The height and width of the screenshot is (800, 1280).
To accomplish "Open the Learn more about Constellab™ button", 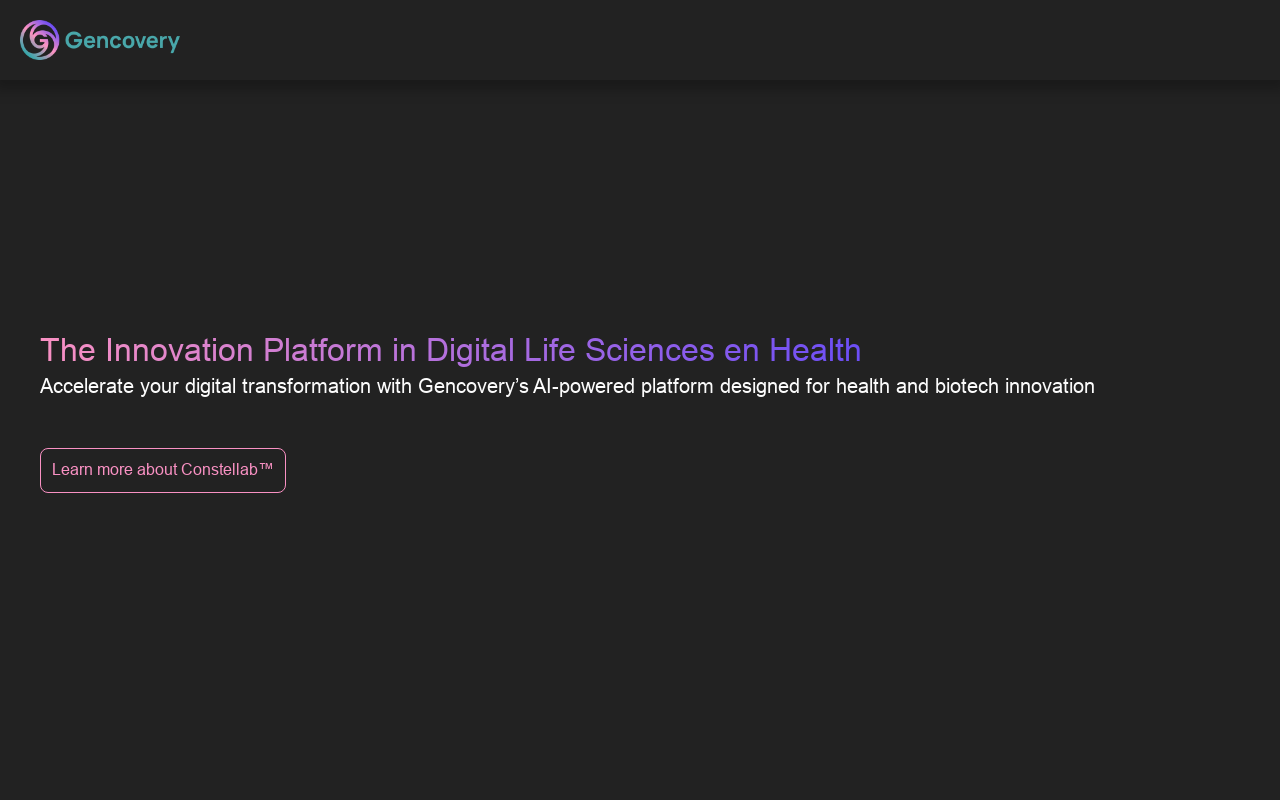I will click(x=163, y=470).
